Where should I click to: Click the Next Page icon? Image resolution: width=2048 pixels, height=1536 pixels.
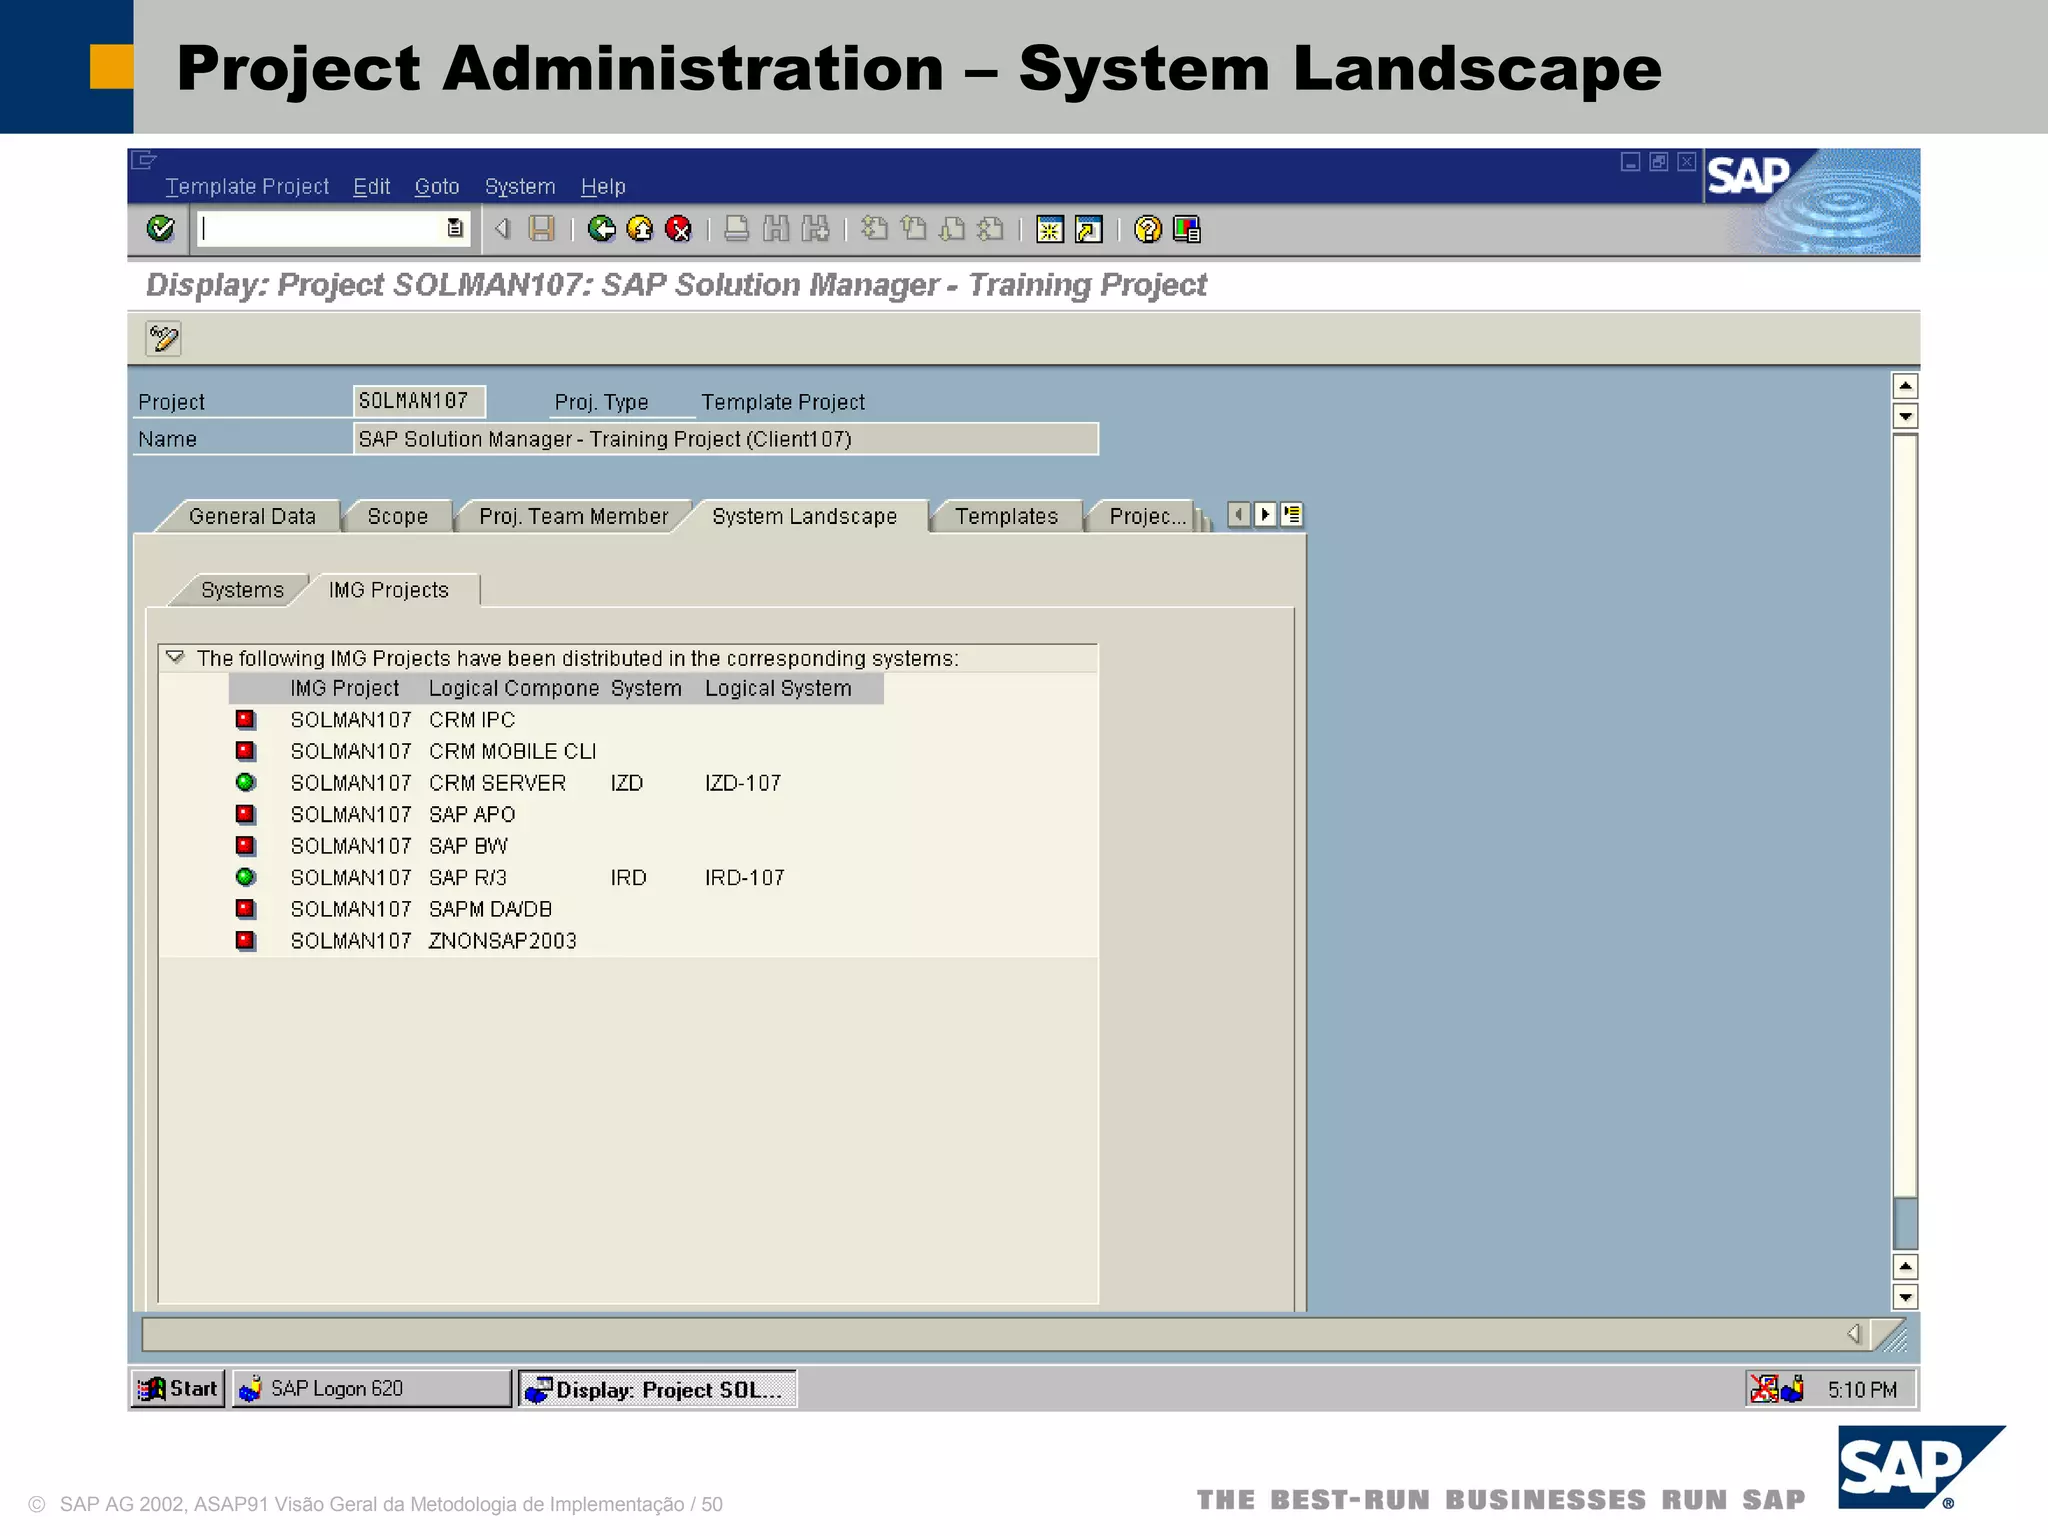point(952,229)
